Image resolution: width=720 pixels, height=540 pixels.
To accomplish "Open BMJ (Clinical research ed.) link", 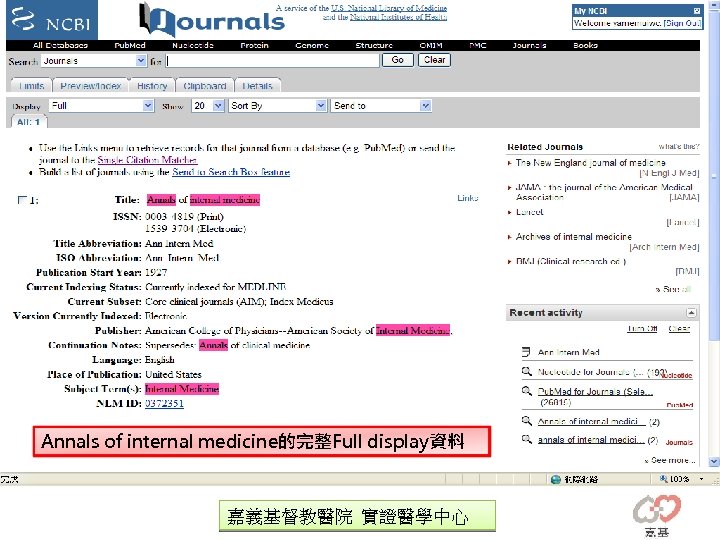I will pyautogui.click(x=571, y=261).
